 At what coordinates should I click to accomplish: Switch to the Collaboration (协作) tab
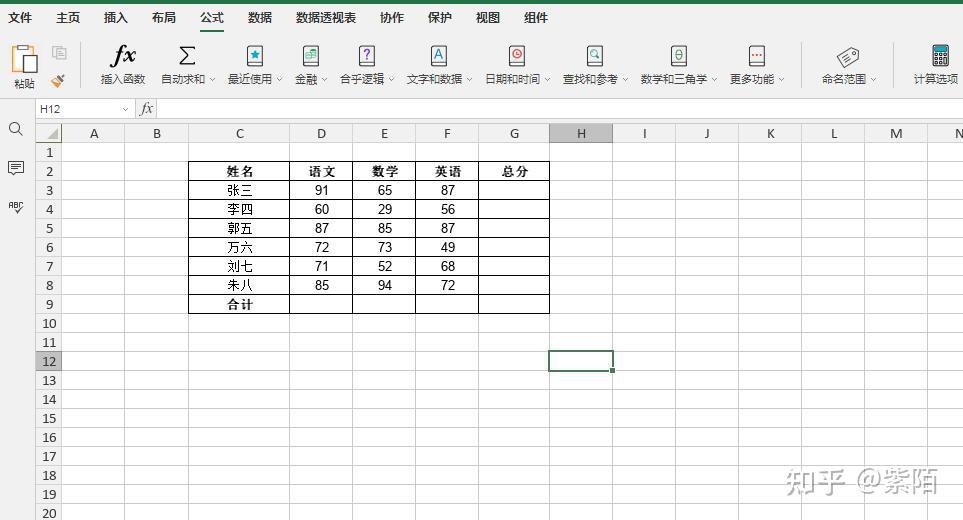tap(392, 18)
